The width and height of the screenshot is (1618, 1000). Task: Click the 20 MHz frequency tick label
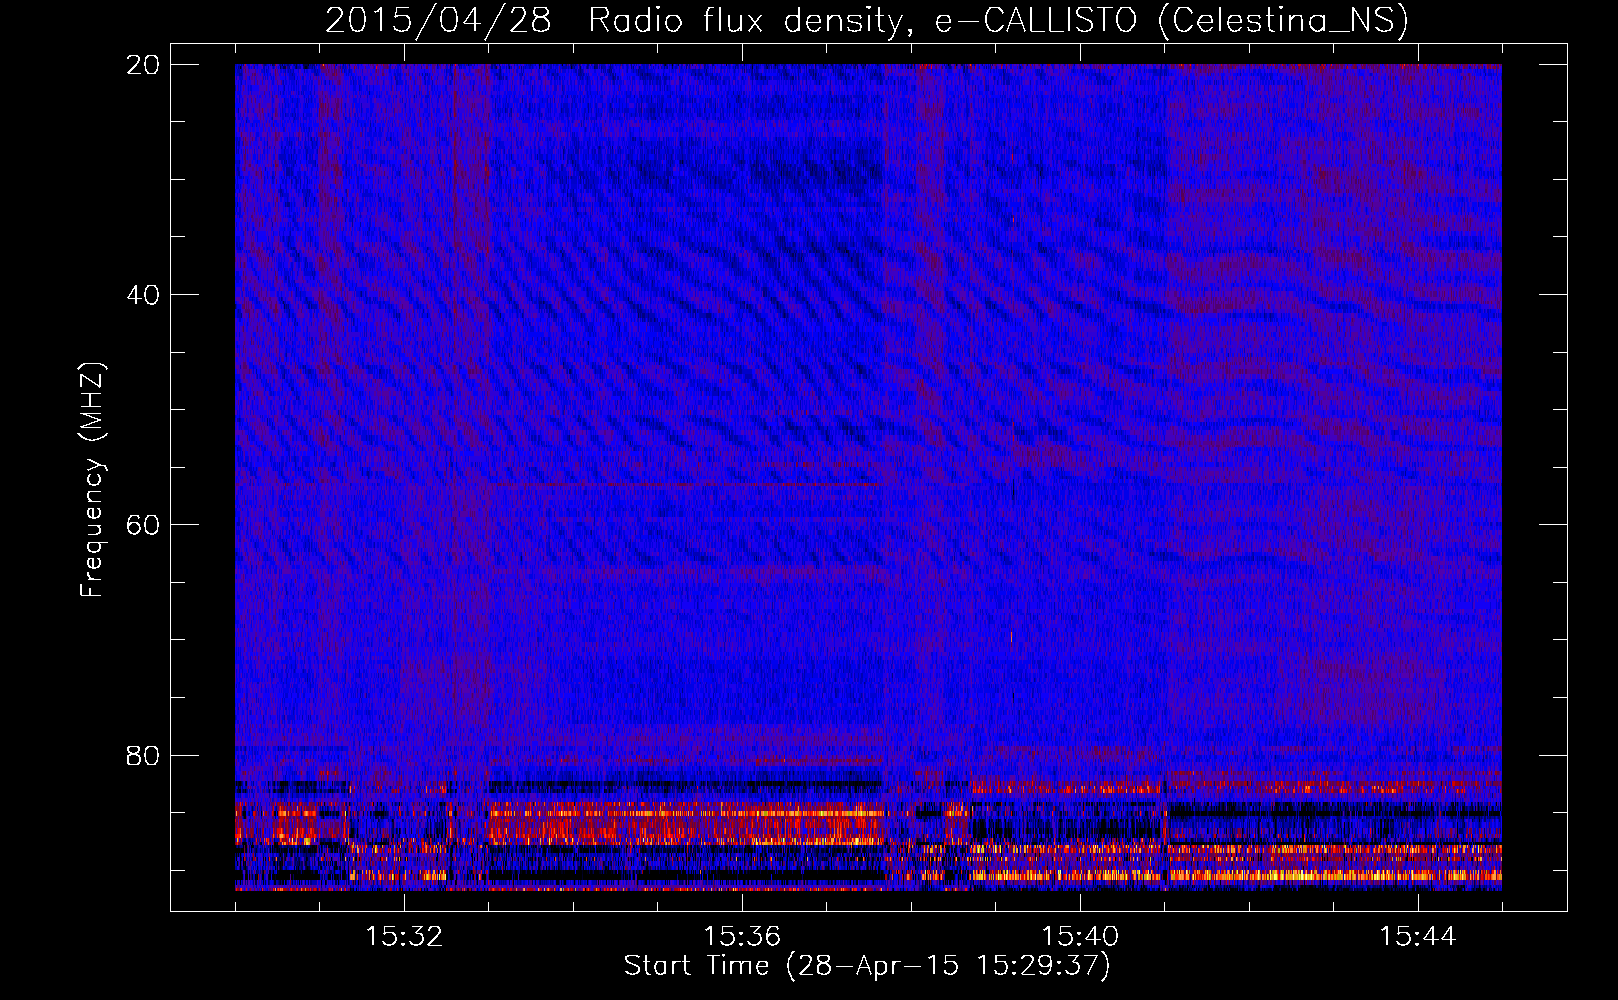pos(143,65)
